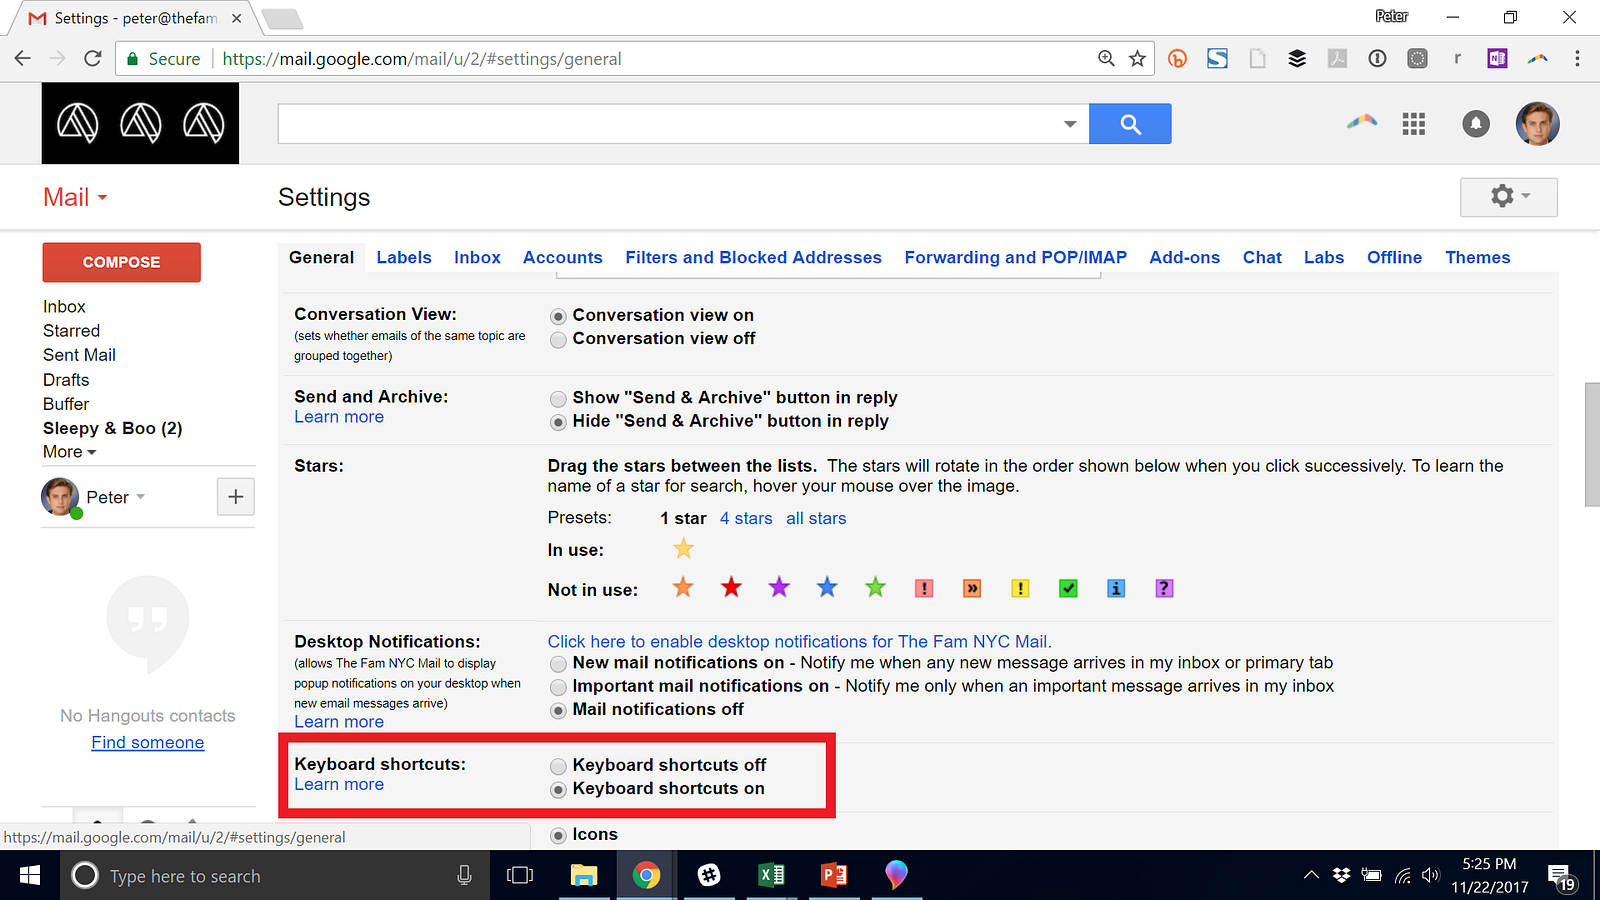Open the Google apps grid
Screen dimensions: 1600x900
pos(1413,124)
